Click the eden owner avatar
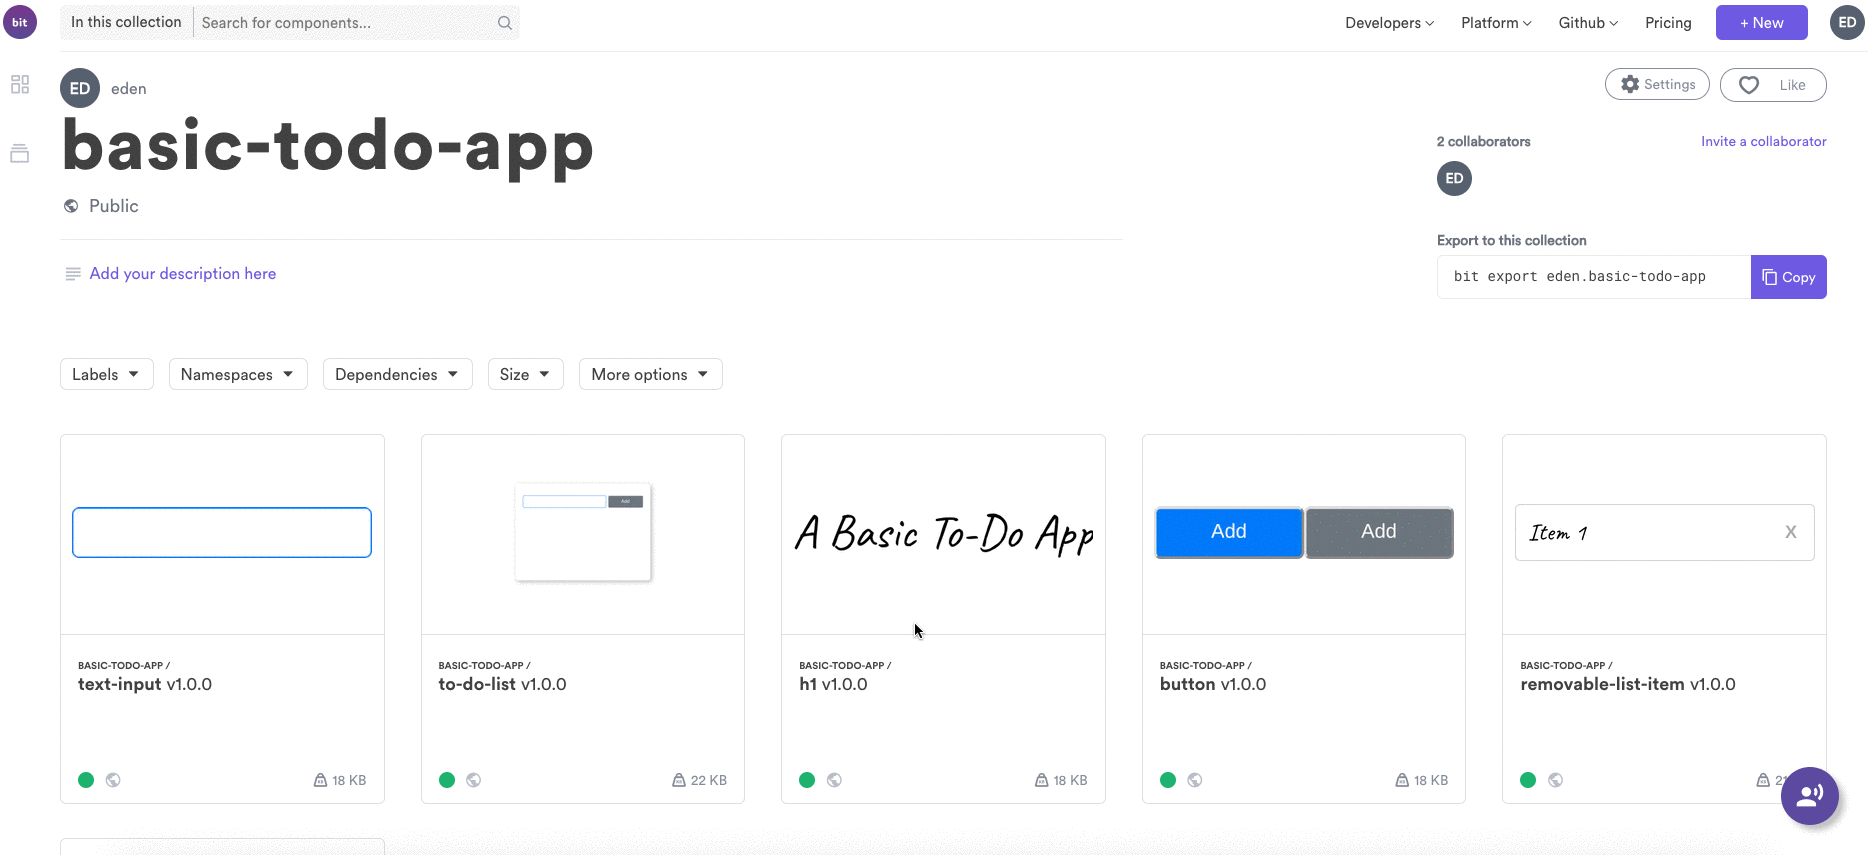This screenshot has height=855, width=1868. coord(80,88)
